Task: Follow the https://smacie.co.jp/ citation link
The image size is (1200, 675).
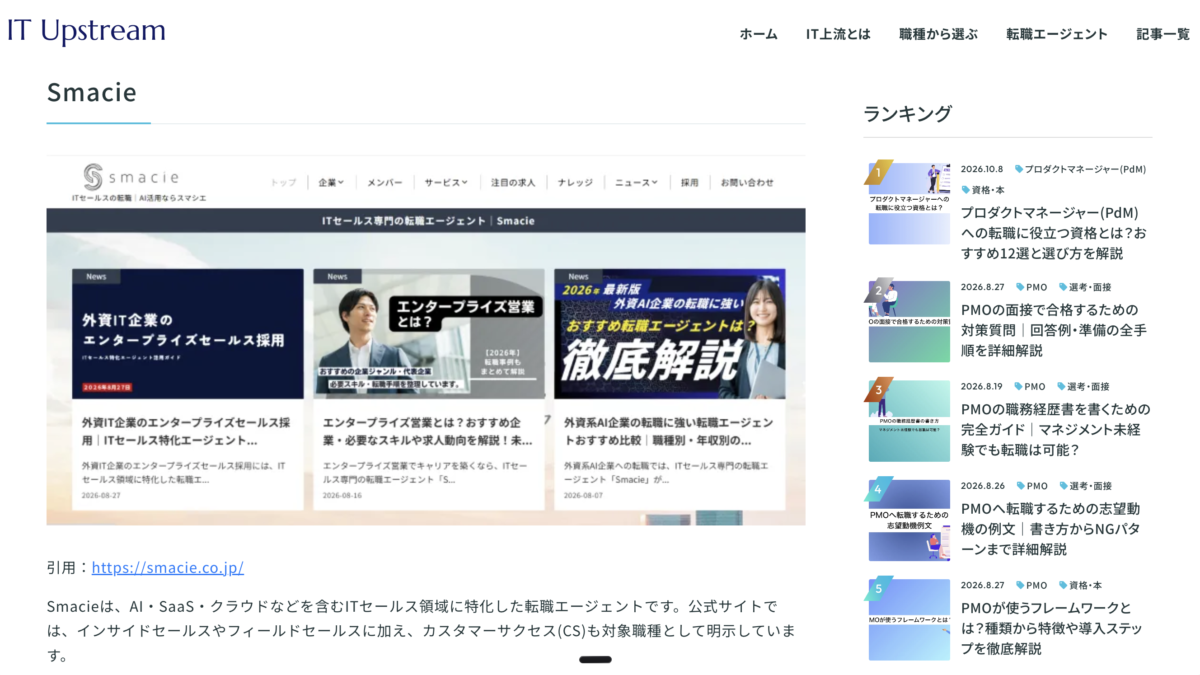Action: tap(168, 568)
